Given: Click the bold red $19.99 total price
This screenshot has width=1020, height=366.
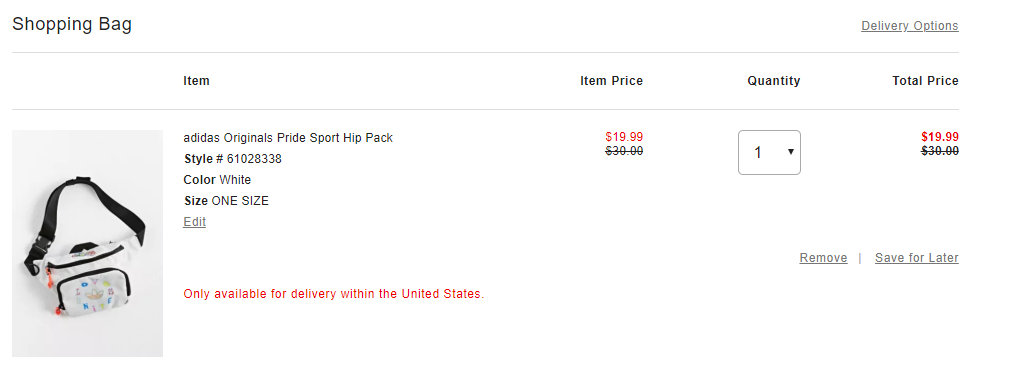Looking at the screenshot, I should 939,137.
